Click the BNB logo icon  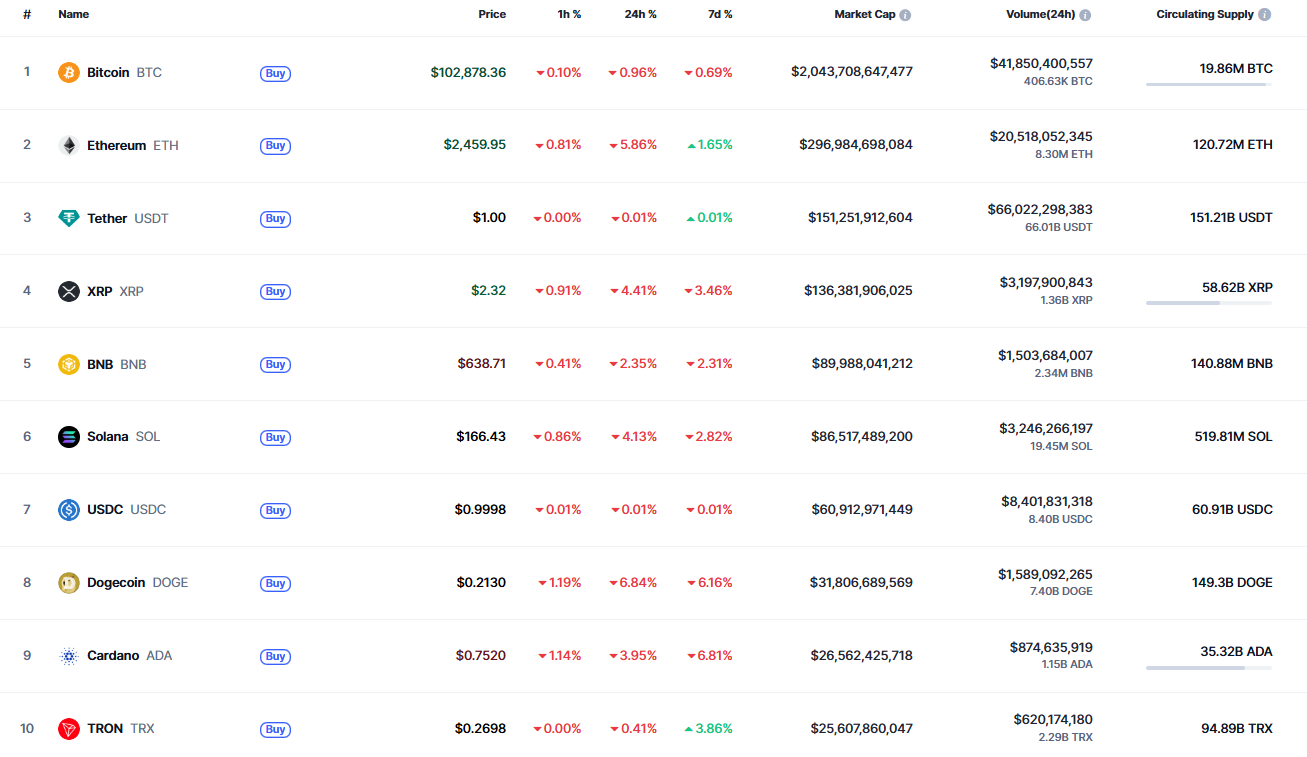pos(68,365)
